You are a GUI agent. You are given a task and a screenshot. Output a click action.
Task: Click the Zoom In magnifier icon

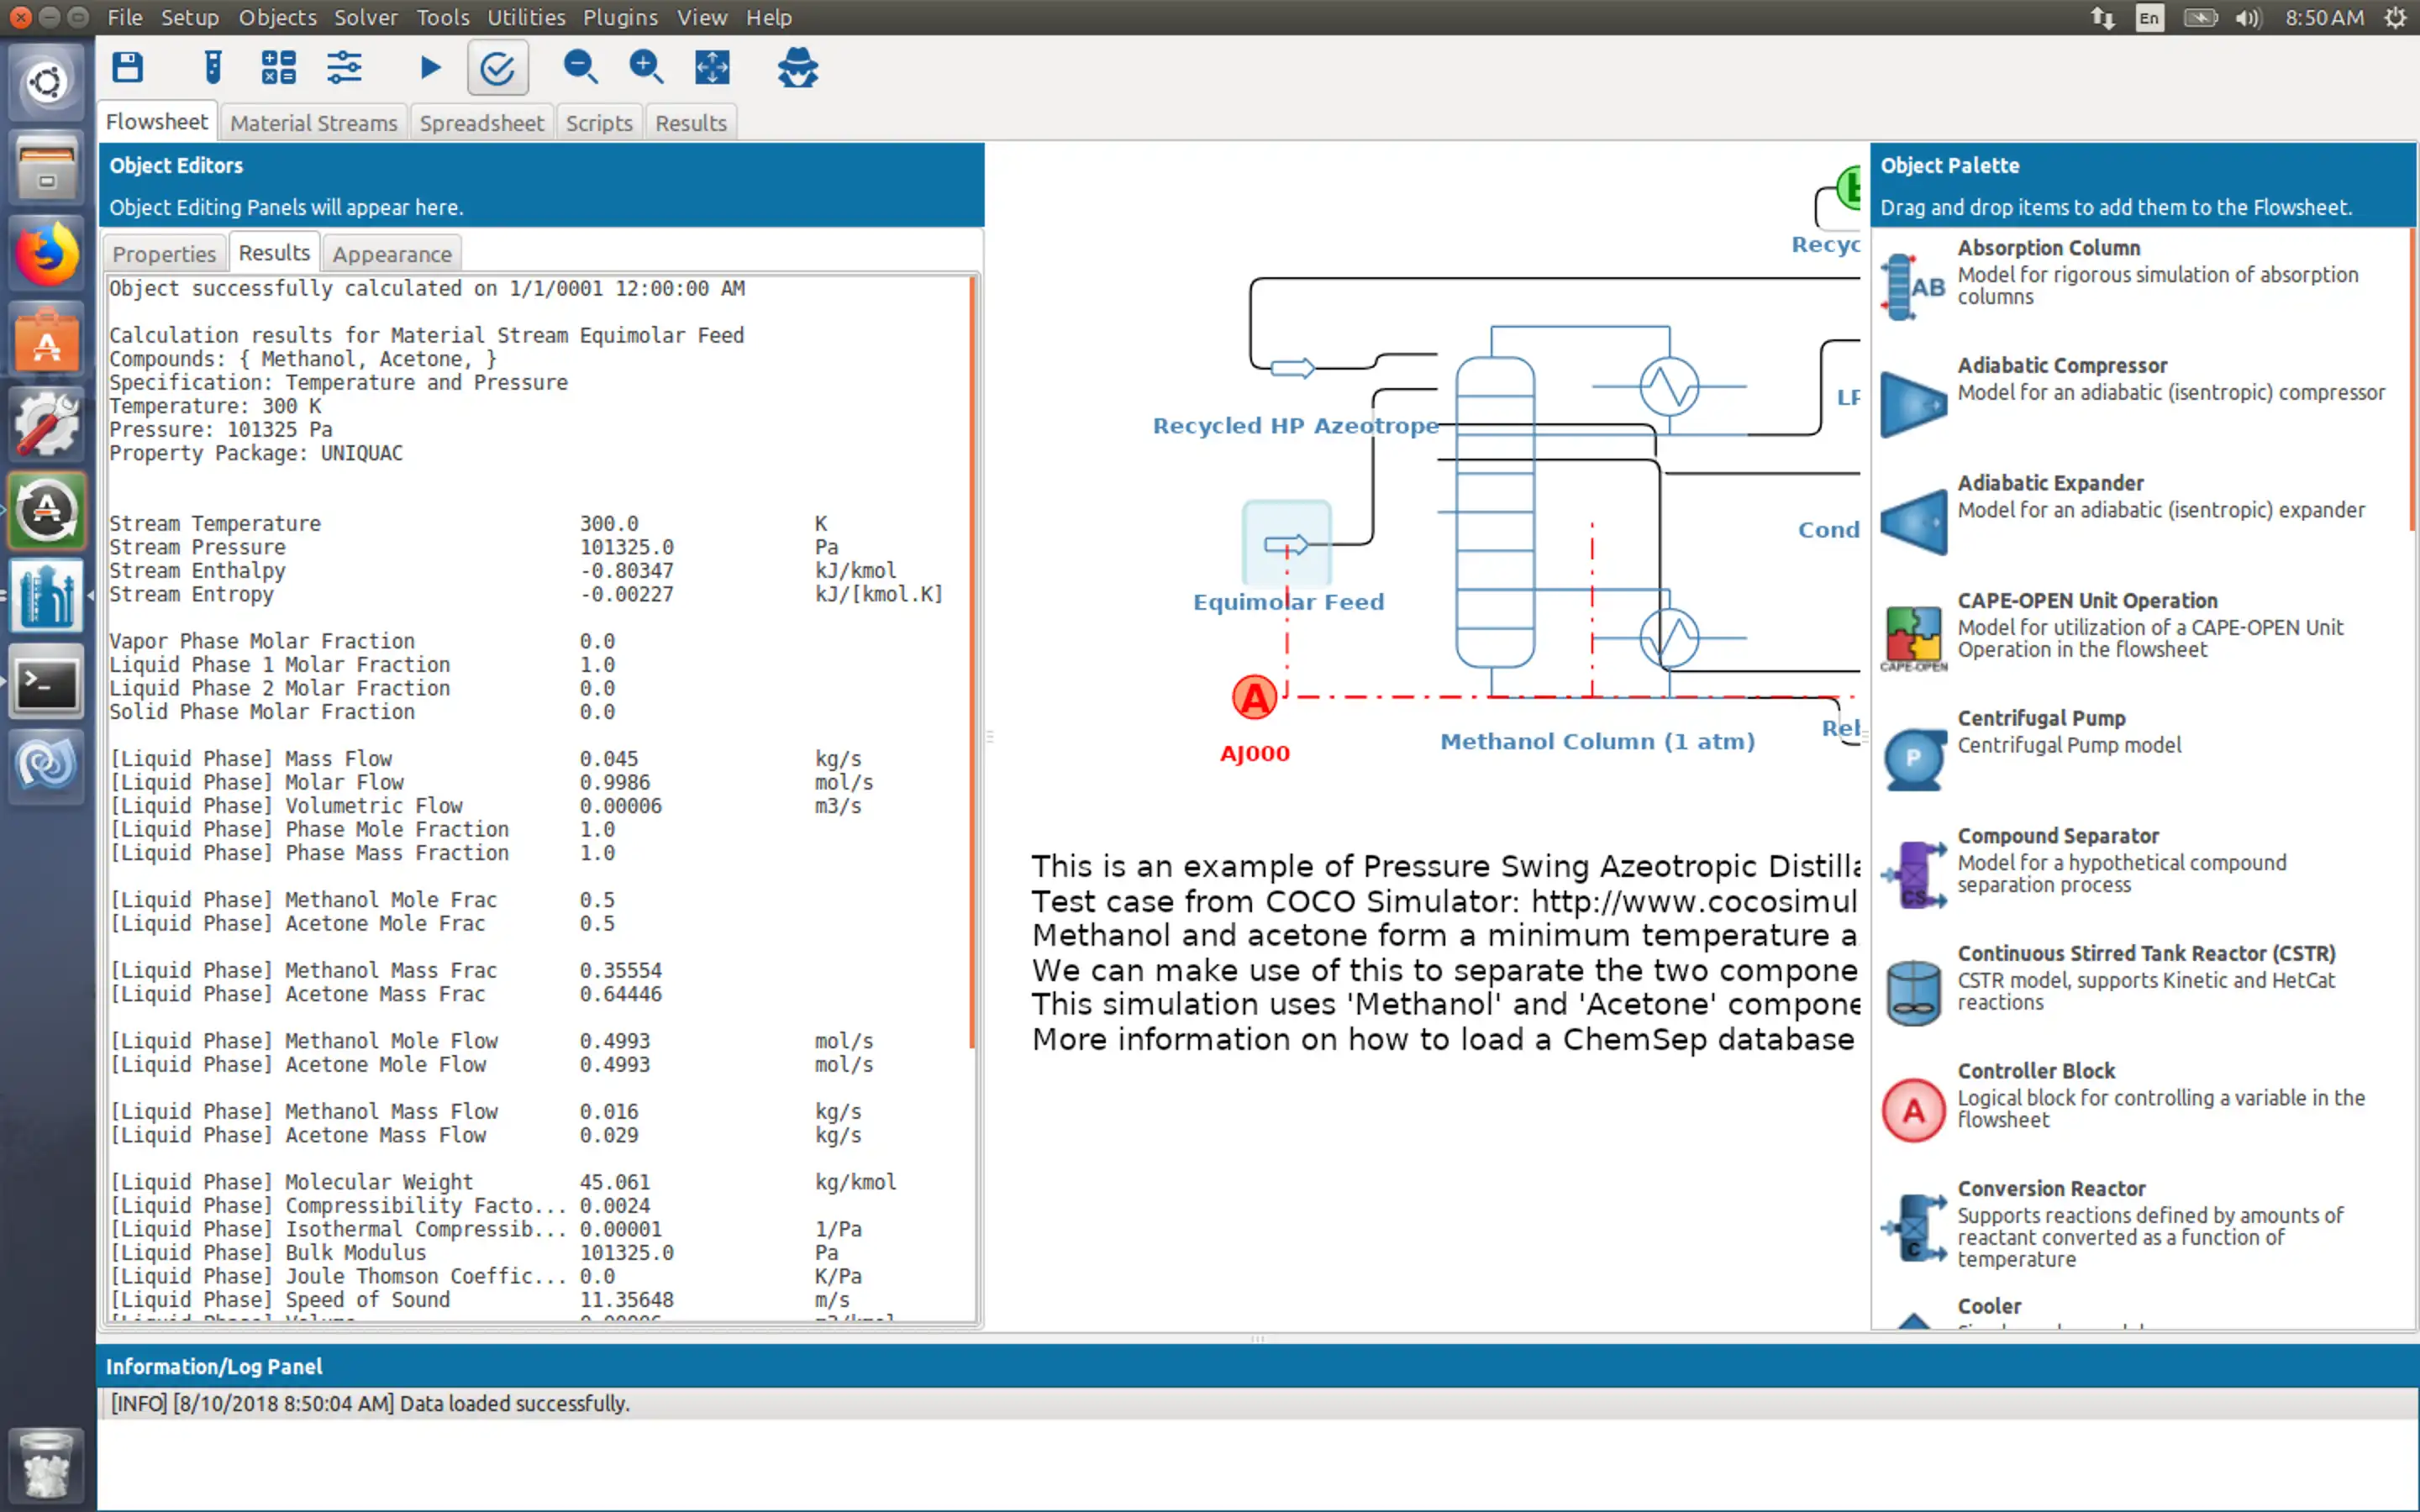click(648, 66)
